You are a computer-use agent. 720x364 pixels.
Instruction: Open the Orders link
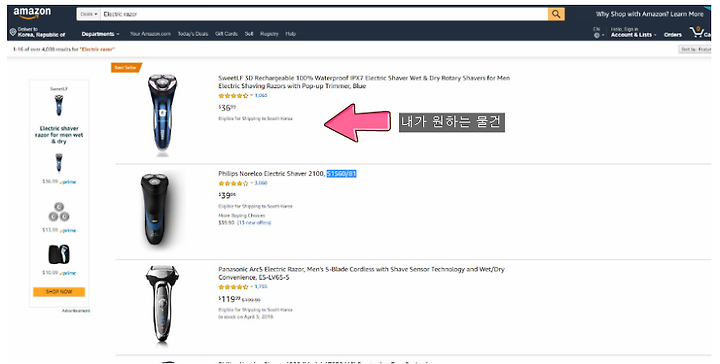(673, 35)
